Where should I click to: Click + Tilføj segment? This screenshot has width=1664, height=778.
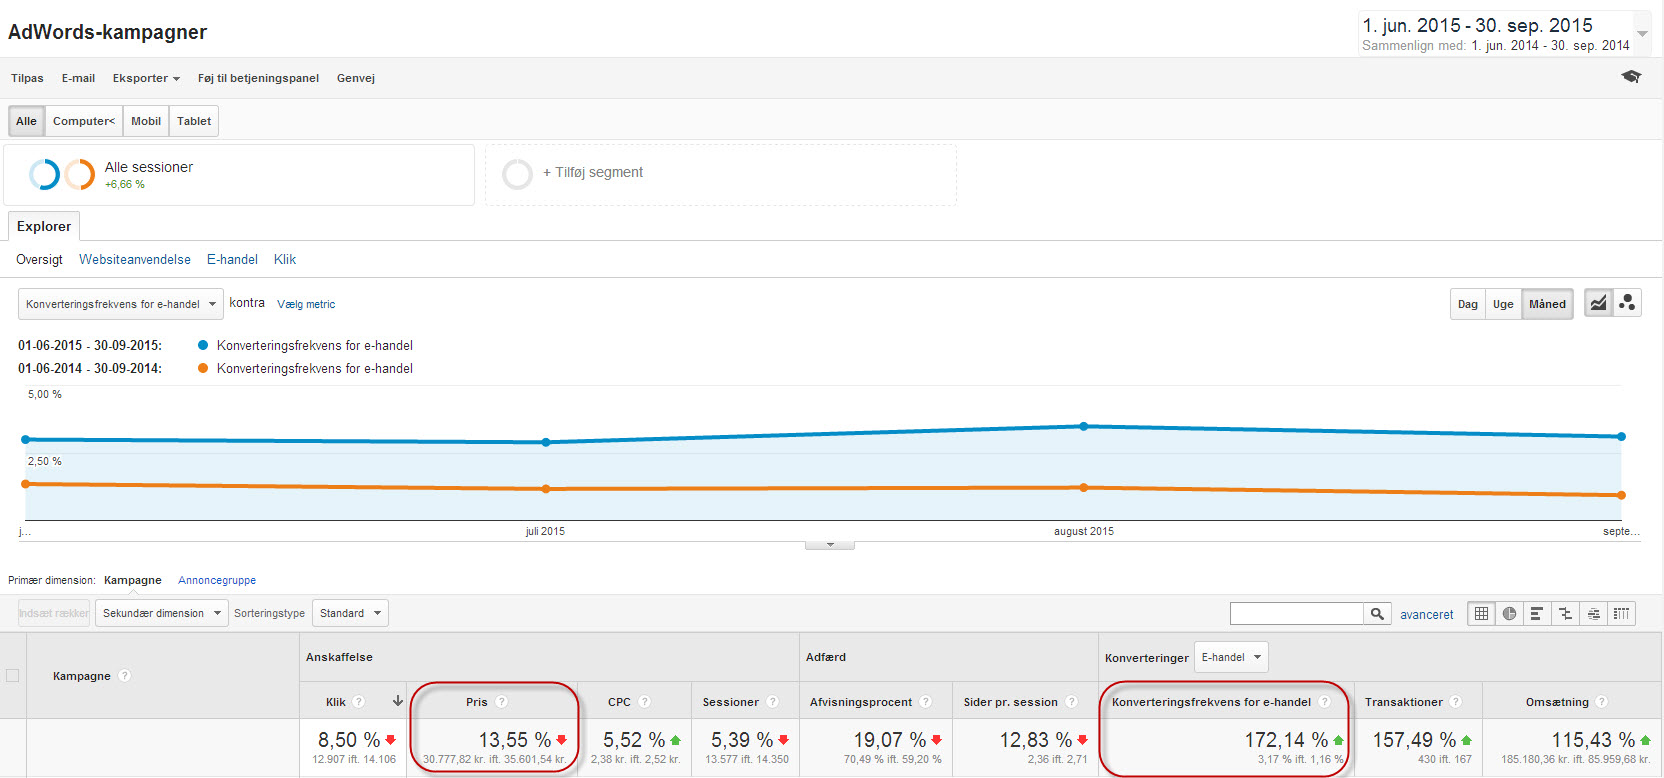(x=593, y=172)
